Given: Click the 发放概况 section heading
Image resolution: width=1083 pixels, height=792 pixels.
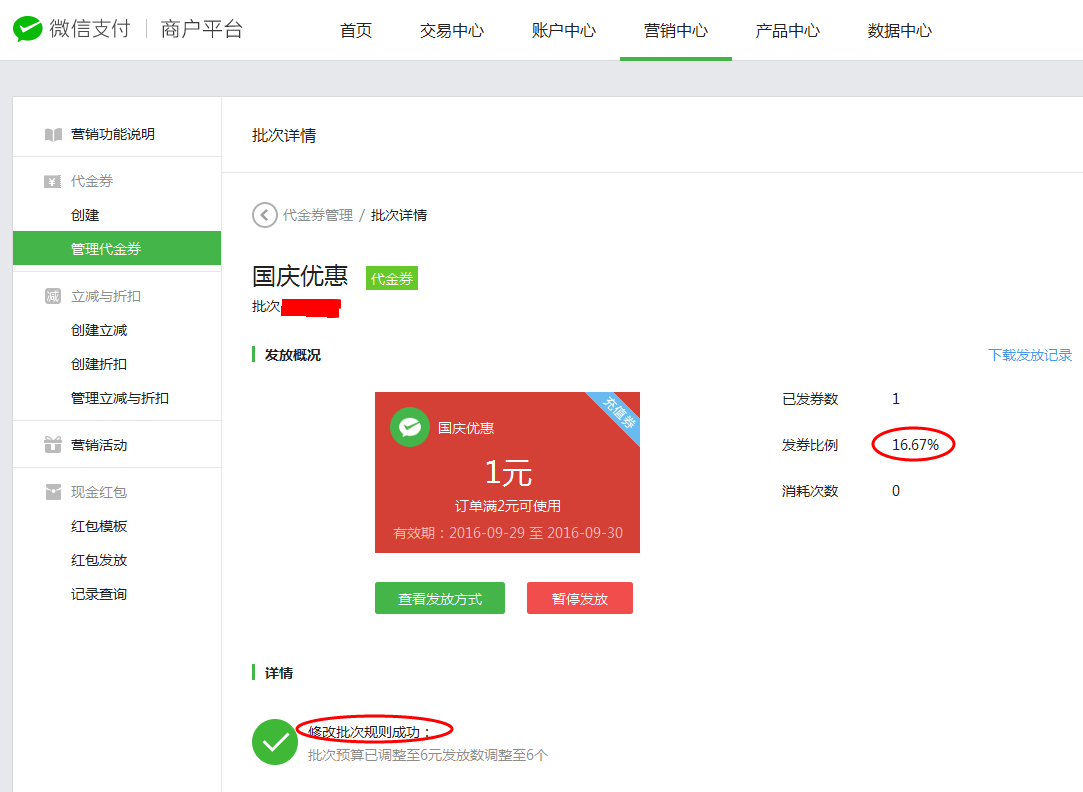Looking at the screenshot, I should tap(293, 355).
